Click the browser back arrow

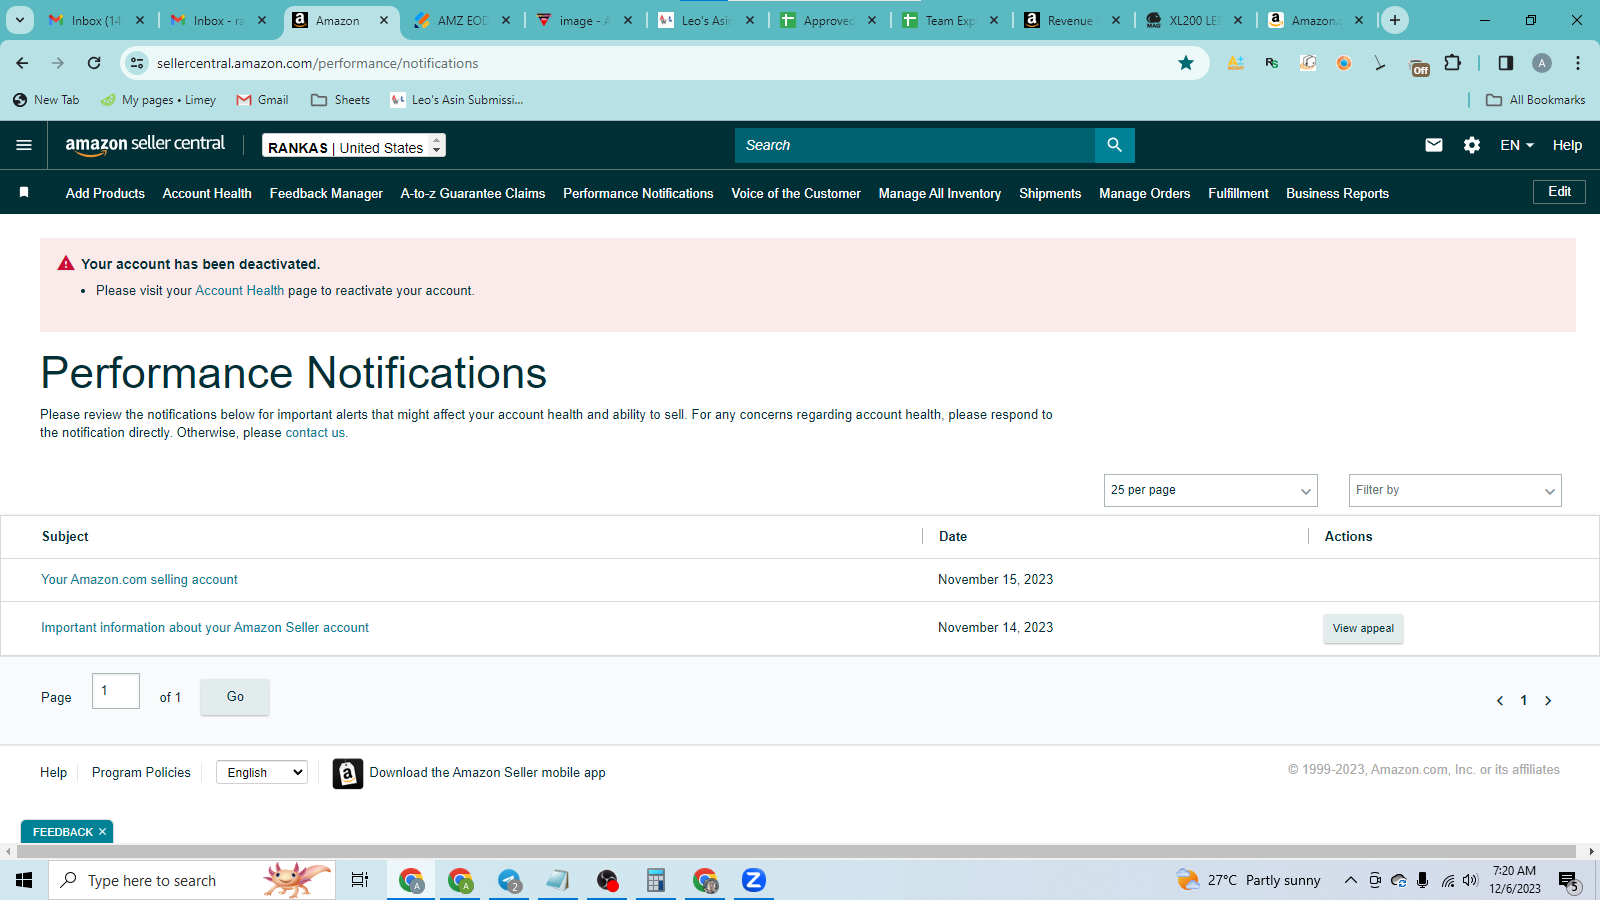pyautogui.click(x=22, y=63)
